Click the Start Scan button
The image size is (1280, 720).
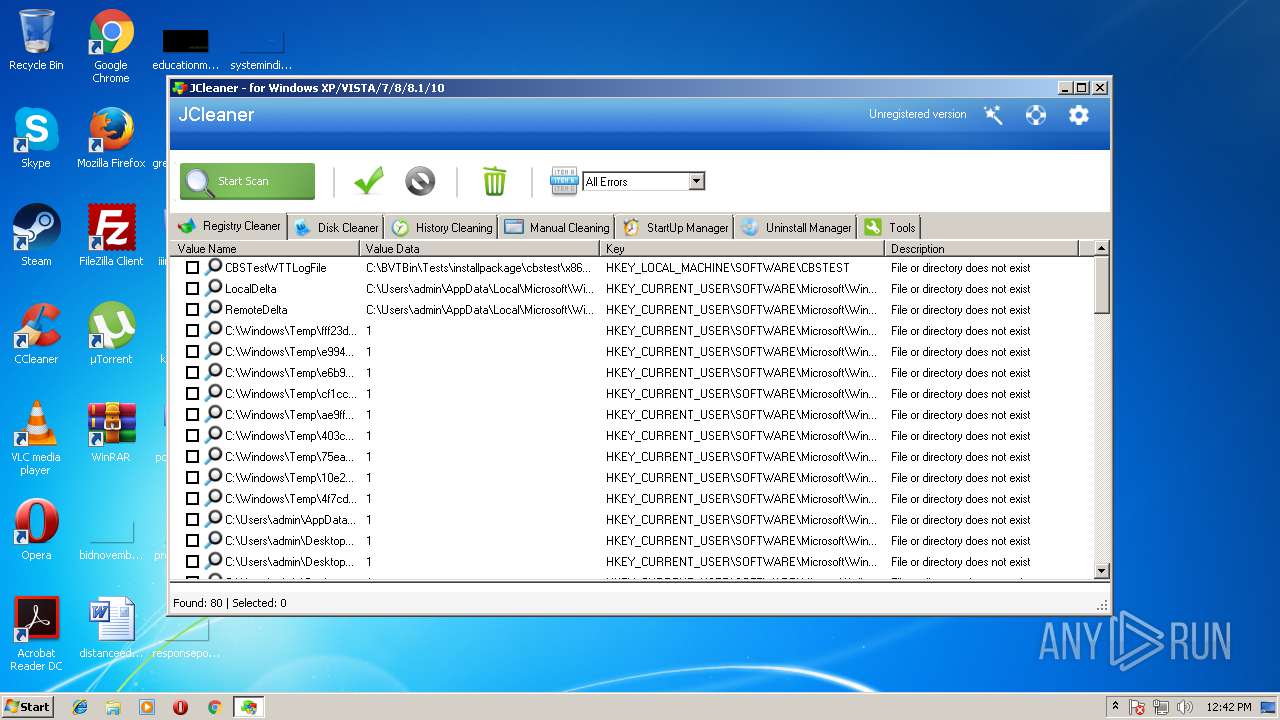tap(247, 181)
